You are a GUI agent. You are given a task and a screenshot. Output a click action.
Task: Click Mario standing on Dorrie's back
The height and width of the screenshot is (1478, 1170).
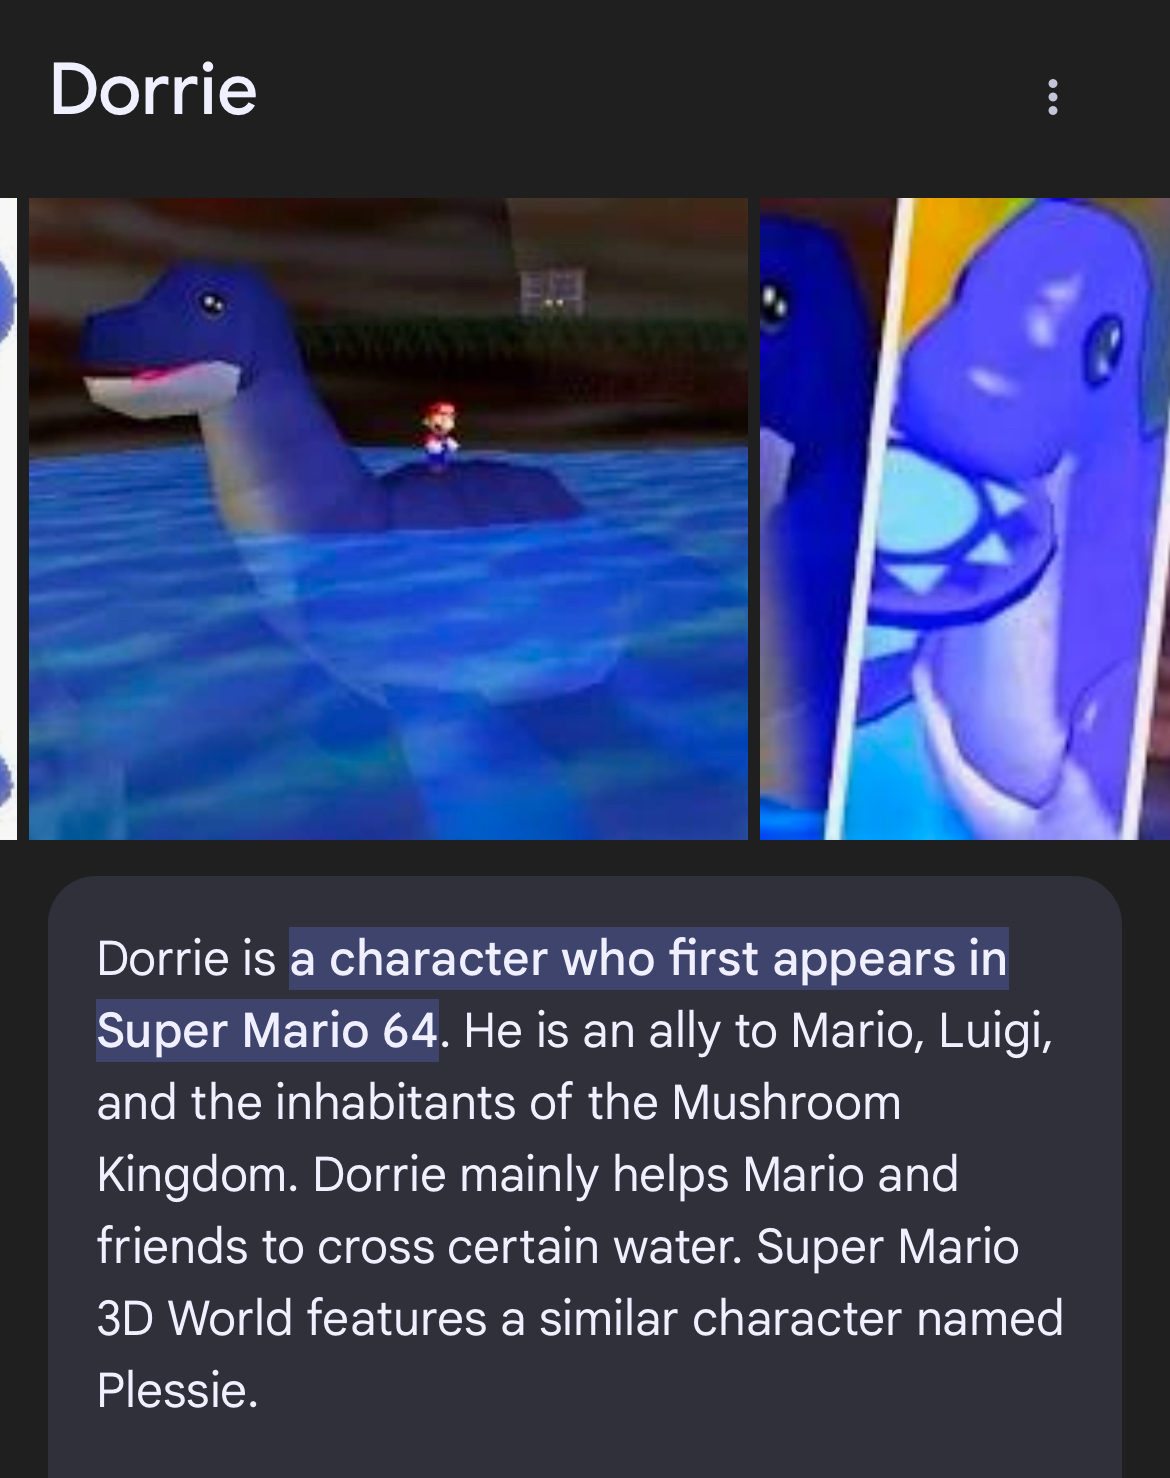pos(438,432)
